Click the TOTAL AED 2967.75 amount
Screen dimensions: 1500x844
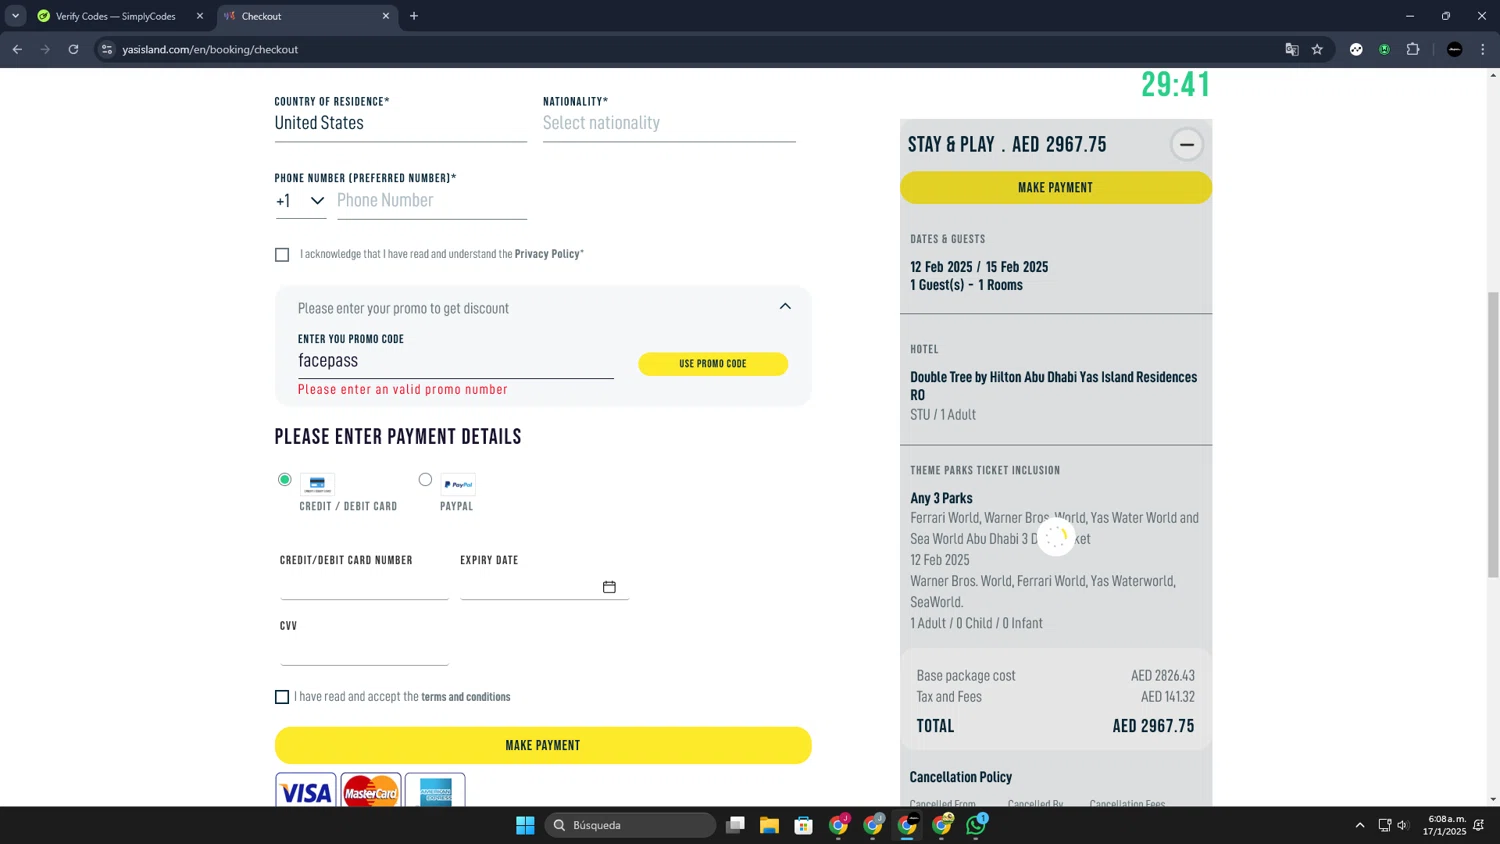pos(1153,726)
